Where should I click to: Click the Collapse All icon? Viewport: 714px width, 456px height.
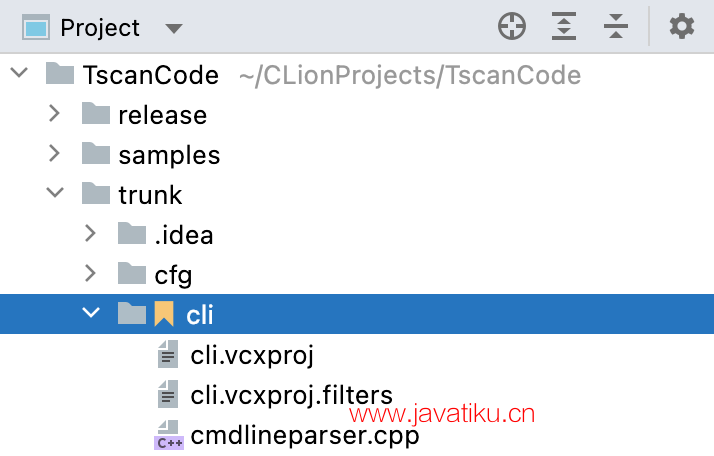[616, 27]
